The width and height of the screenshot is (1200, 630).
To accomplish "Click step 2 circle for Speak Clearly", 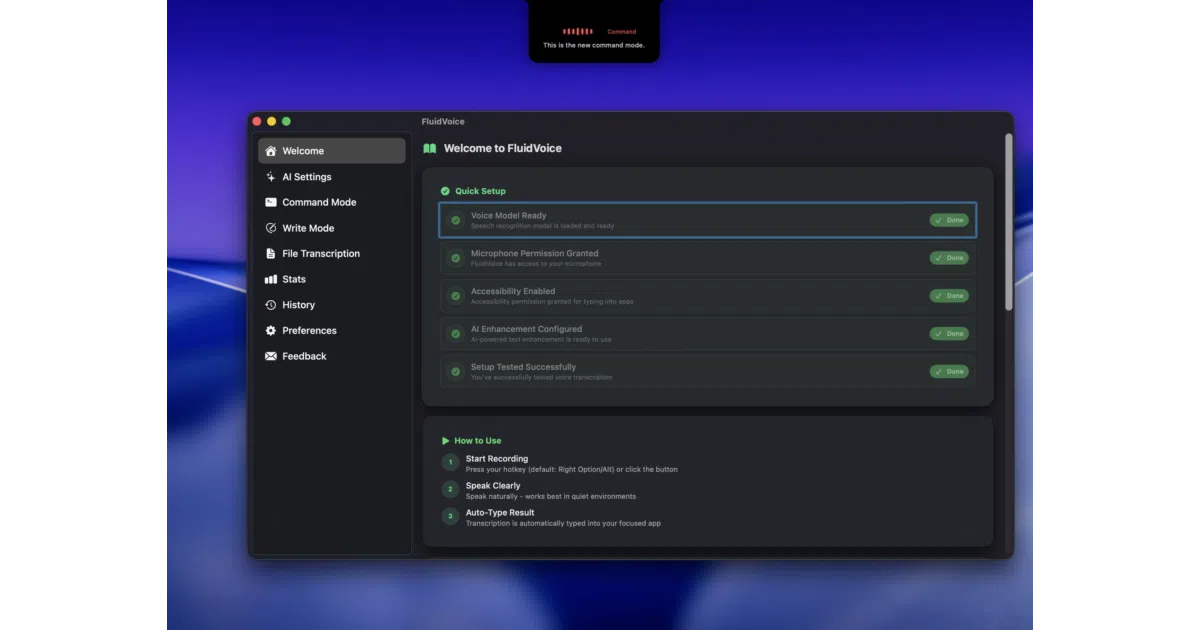I will click(451, 490).
